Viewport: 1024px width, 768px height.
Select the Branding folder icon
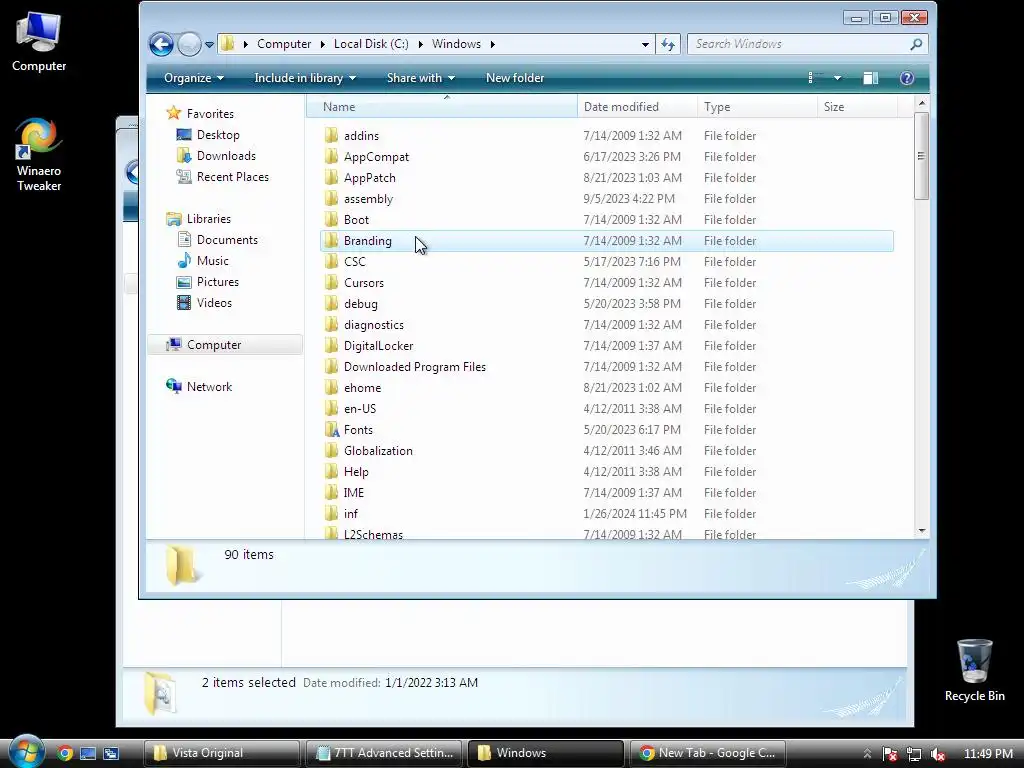[331, 240]
